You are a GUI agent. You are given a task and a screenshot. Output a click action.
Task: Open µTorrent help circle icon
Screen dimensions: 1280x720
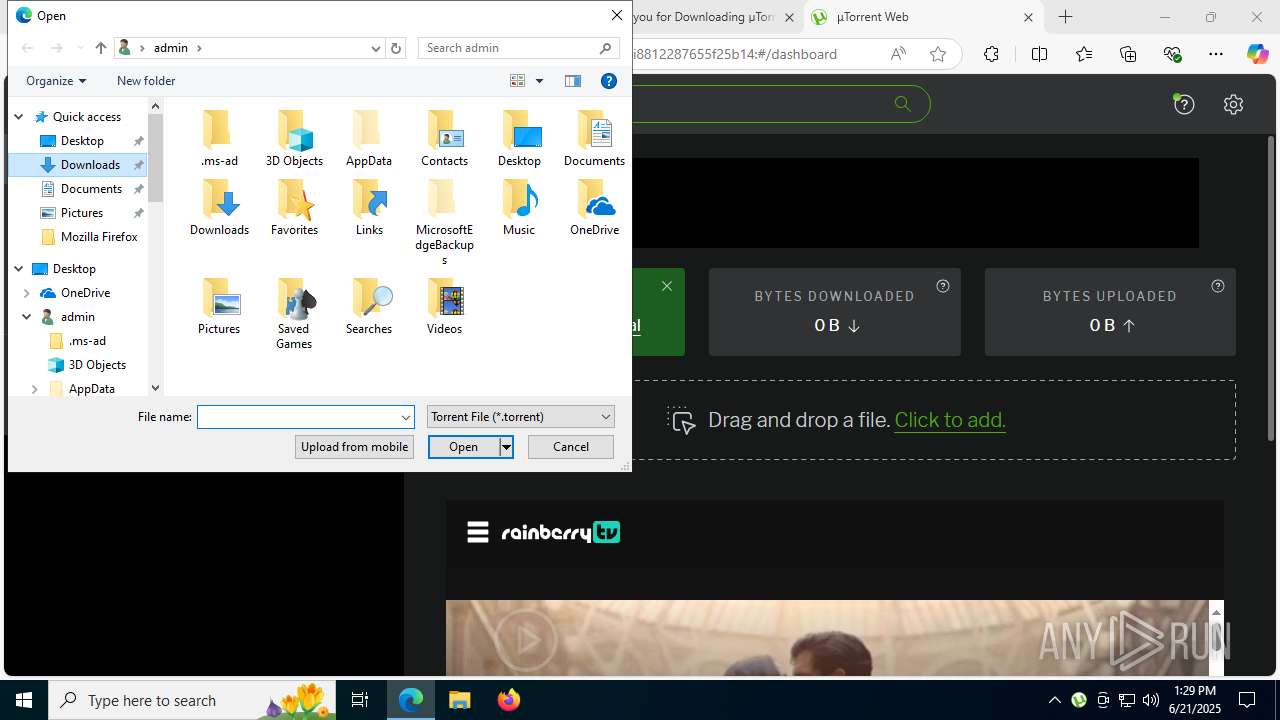coord(1184,104)
